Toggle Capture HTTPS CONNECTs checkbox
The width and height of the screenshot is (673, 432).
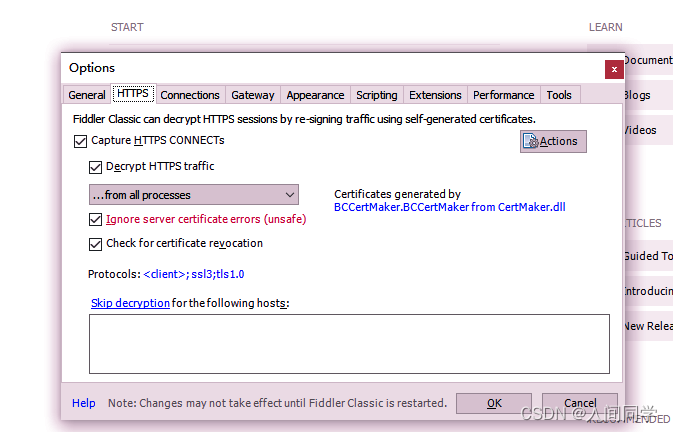coord(80,141)
